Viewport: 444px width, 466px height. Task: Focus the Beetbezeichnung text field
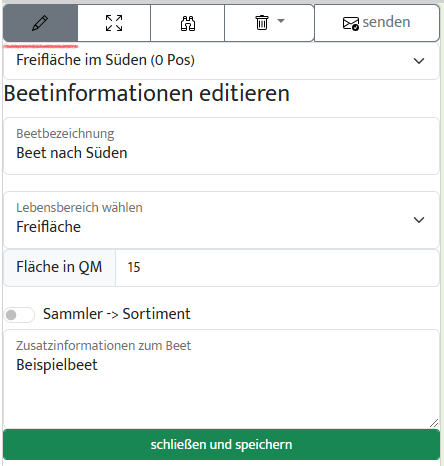click(221, 146)
